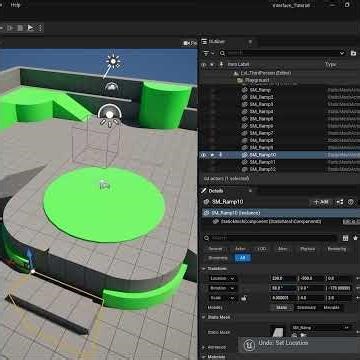Open the Scale type dropdown
This screenshot has width=360, height=360.
click(x=223, y=298)
